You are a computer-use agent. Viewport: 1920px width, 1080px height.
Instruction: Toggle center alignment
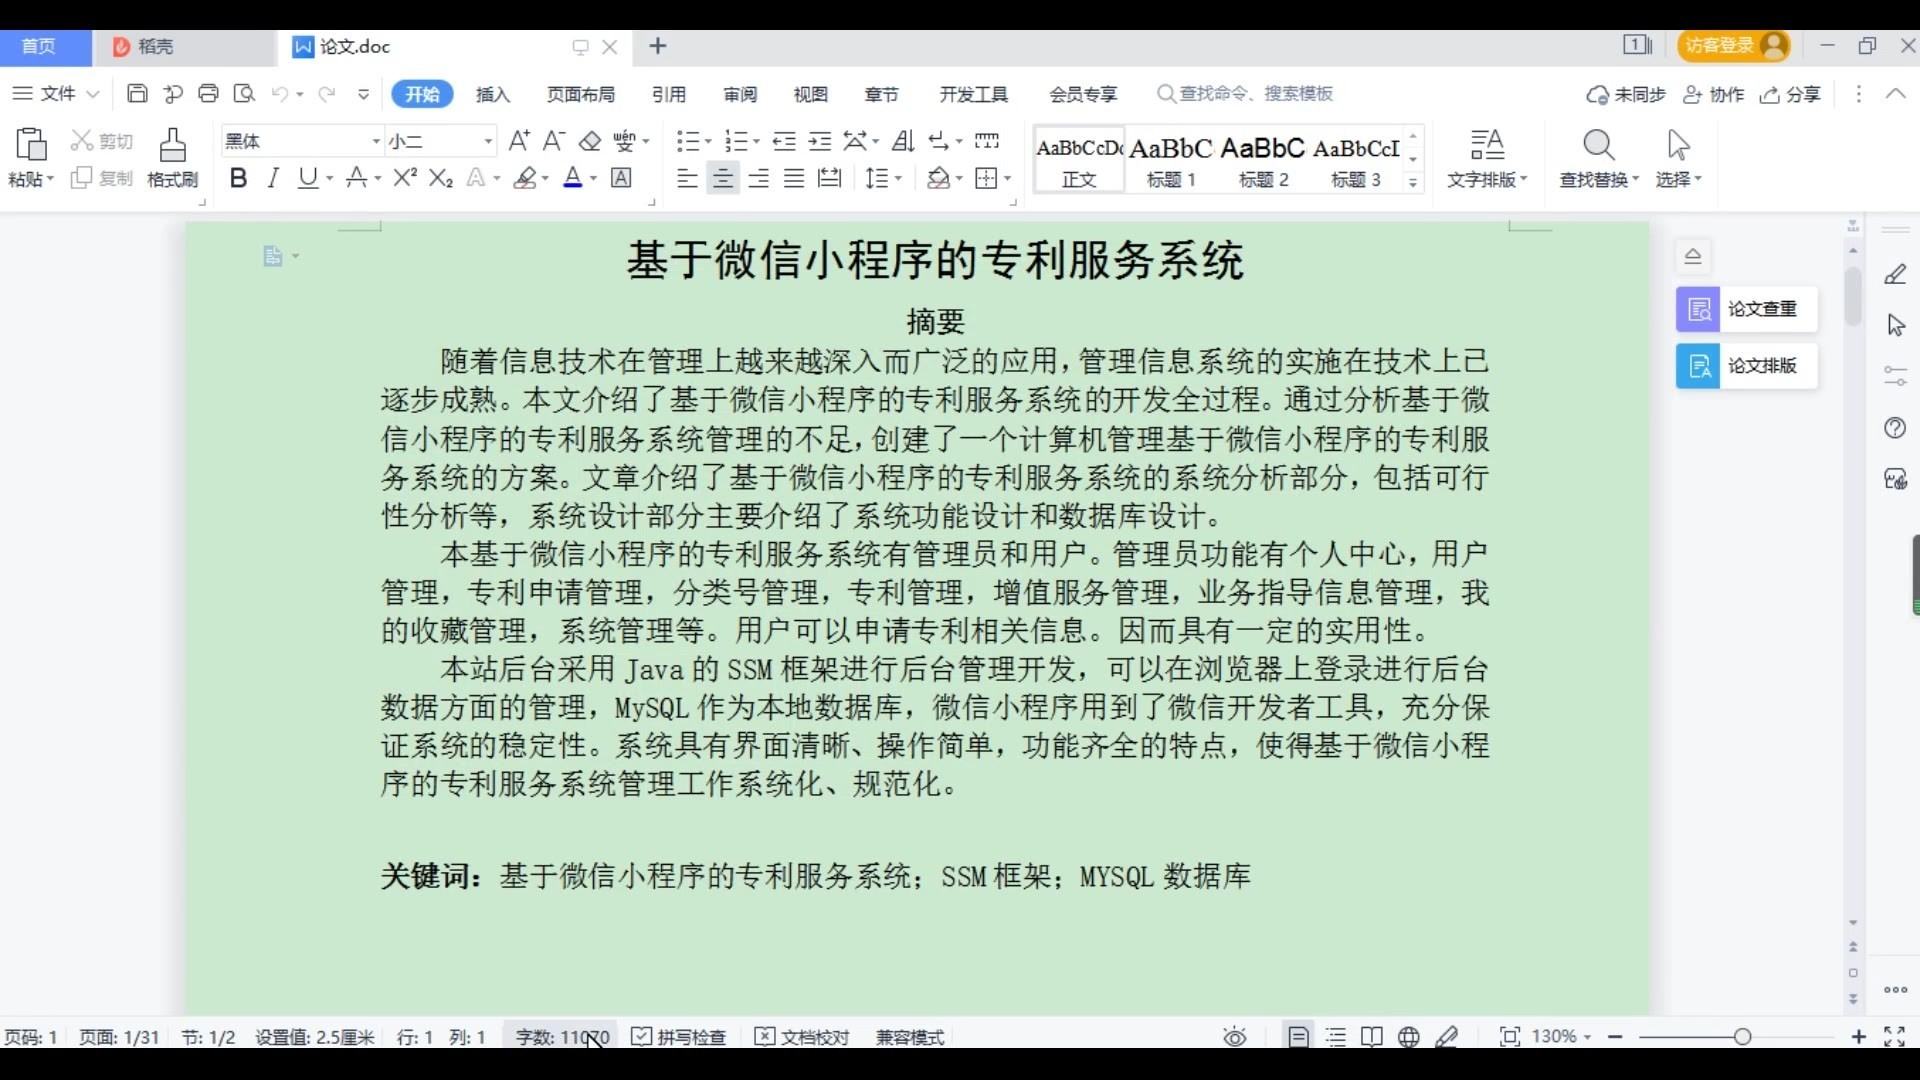click(722, 178)
